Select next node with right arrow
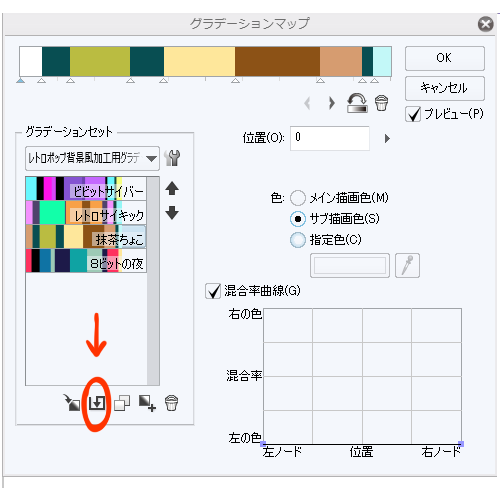Image resolution: width=500 pixels, height=500 pixels. tap(331, 103)
